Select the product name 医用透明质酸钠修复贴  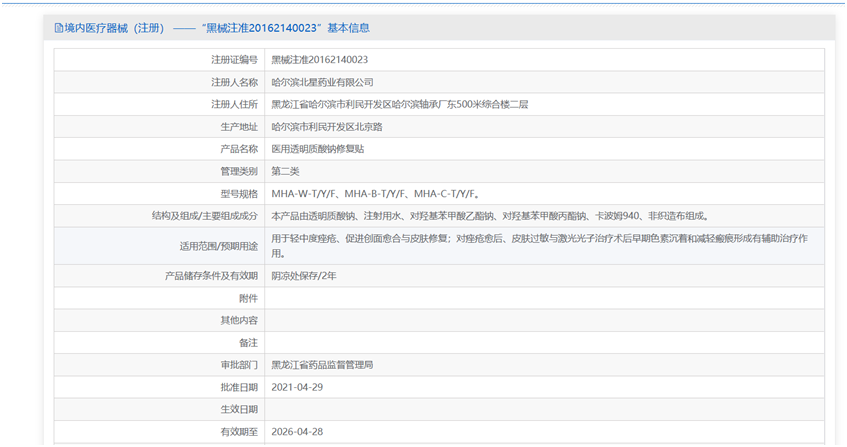(x=318, y=149)
